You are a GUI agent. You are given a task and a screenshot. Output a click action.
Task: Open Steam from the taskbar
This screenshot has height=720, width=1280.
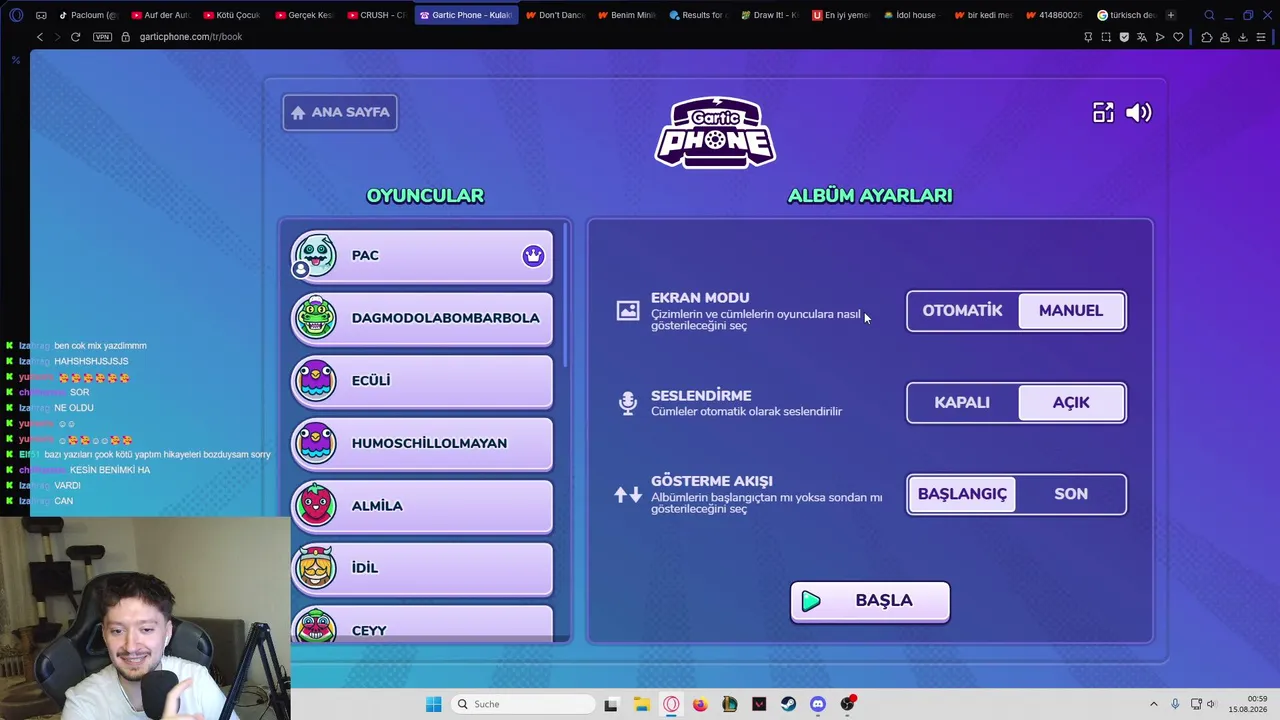pos(789,704)
